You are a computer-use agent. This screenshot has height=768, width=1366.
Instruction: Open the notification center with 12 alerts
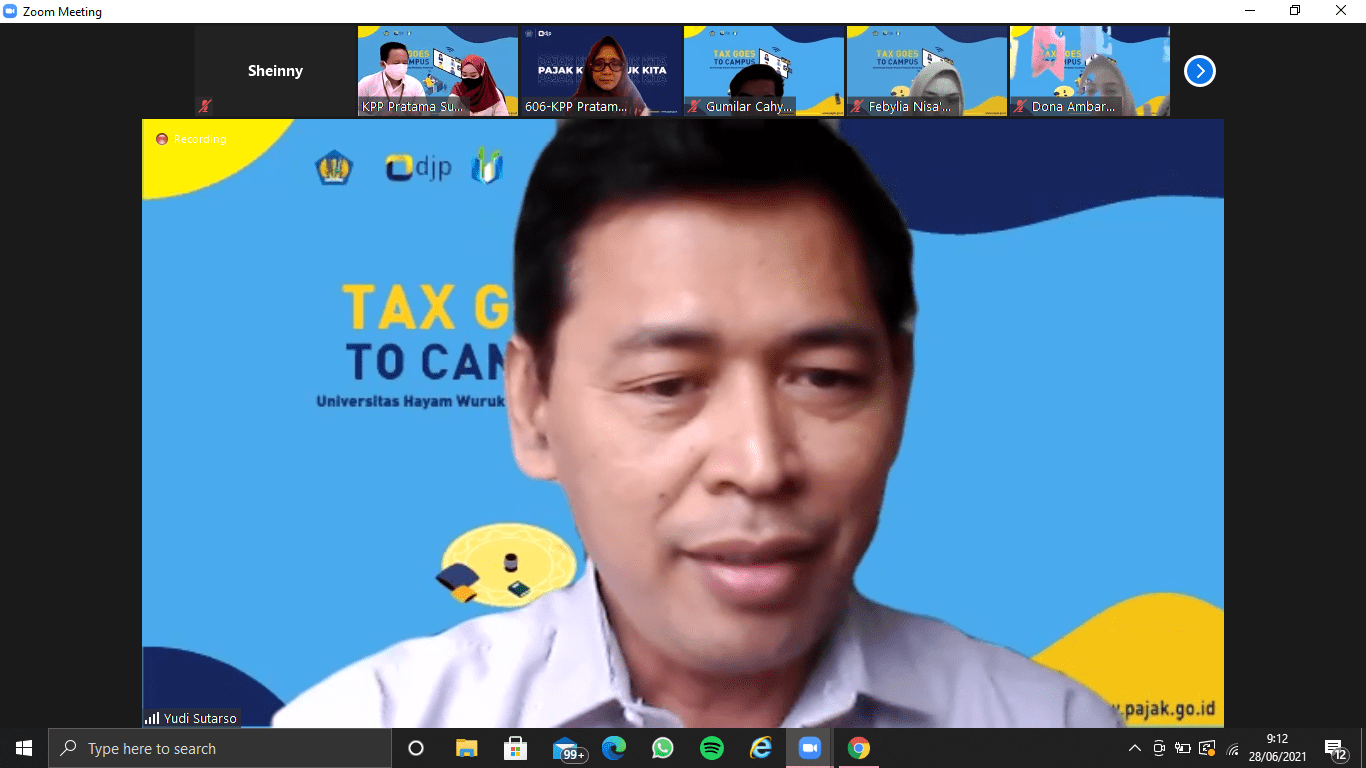1334,748
